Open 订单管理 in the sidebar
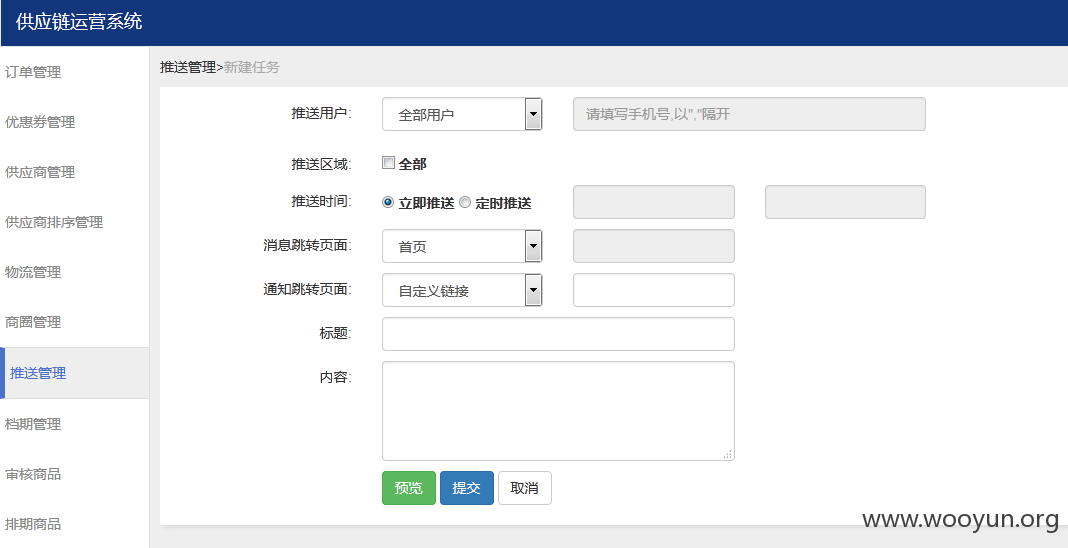1068x548 pixels. 33,72
